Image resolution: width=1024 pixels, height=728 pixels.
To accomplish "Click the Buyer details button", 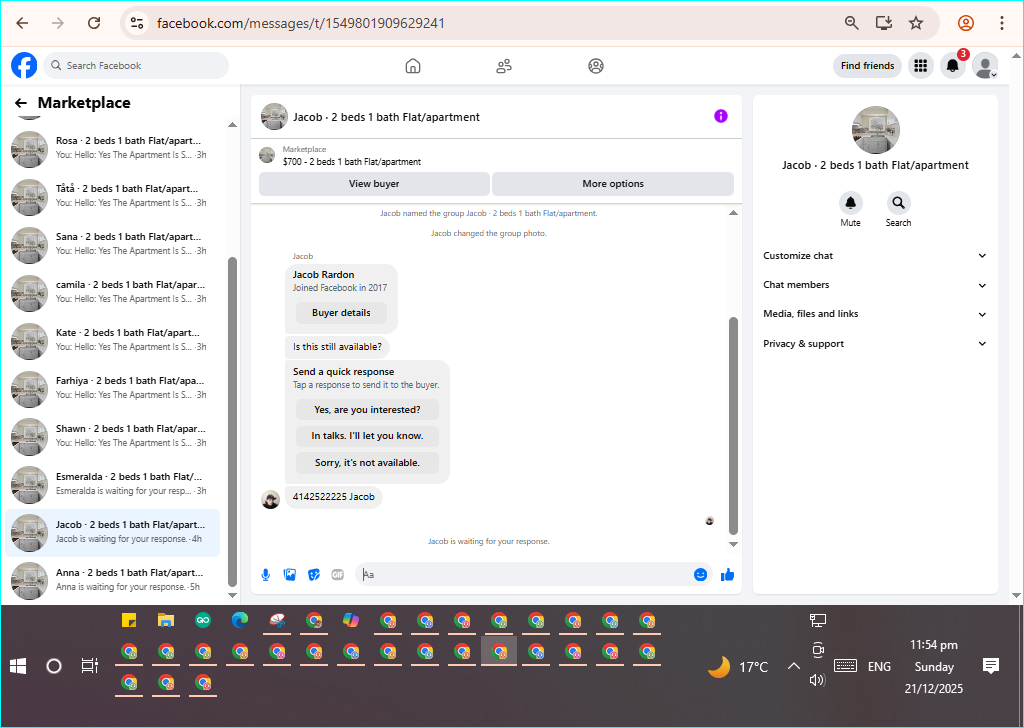I will pyautogui.click(x=341, y=313).
